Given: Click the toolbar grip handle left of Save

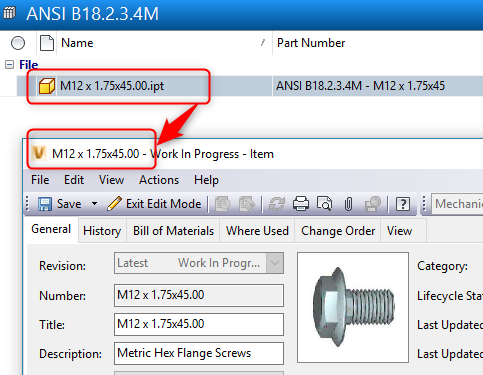Looking at the screenshot, I should 27,204.
